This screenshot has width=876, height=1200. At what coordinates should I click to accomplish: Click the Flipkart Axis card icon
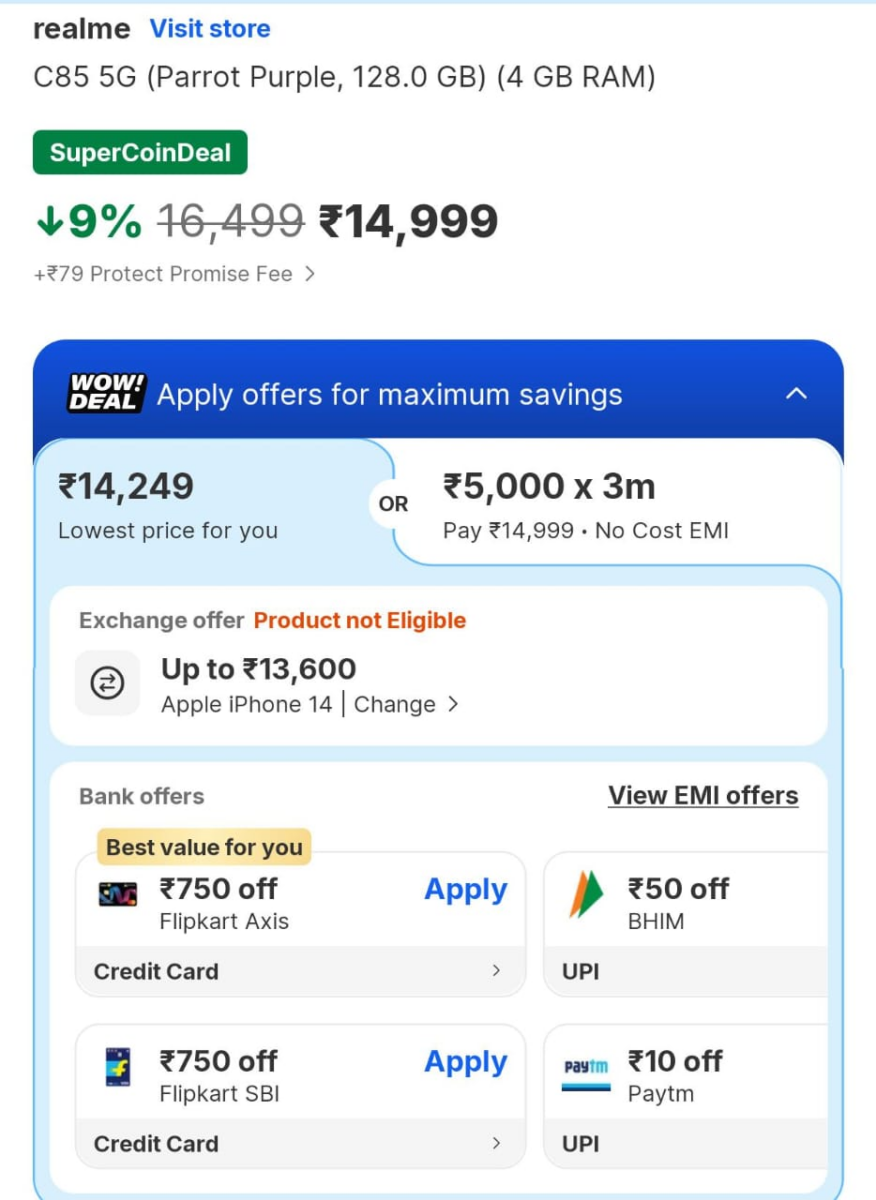(118, 894)
